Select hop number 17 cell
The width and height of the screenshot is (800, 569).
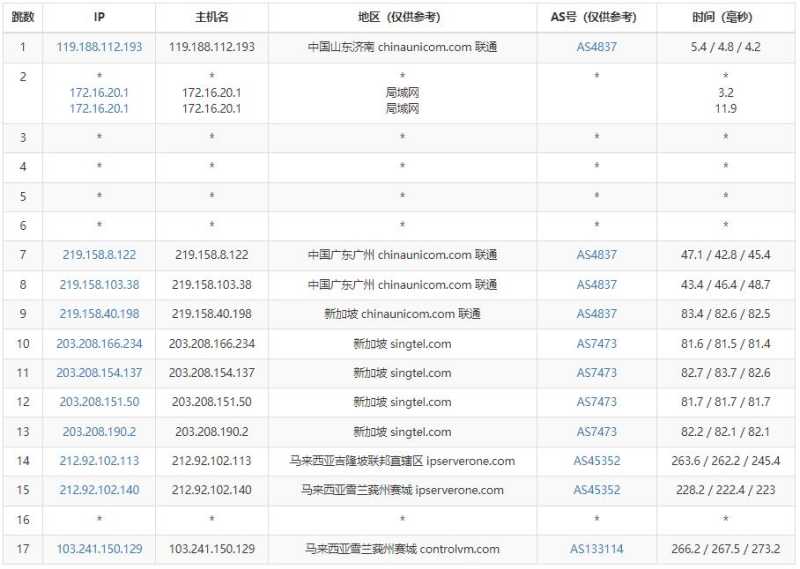23,549
